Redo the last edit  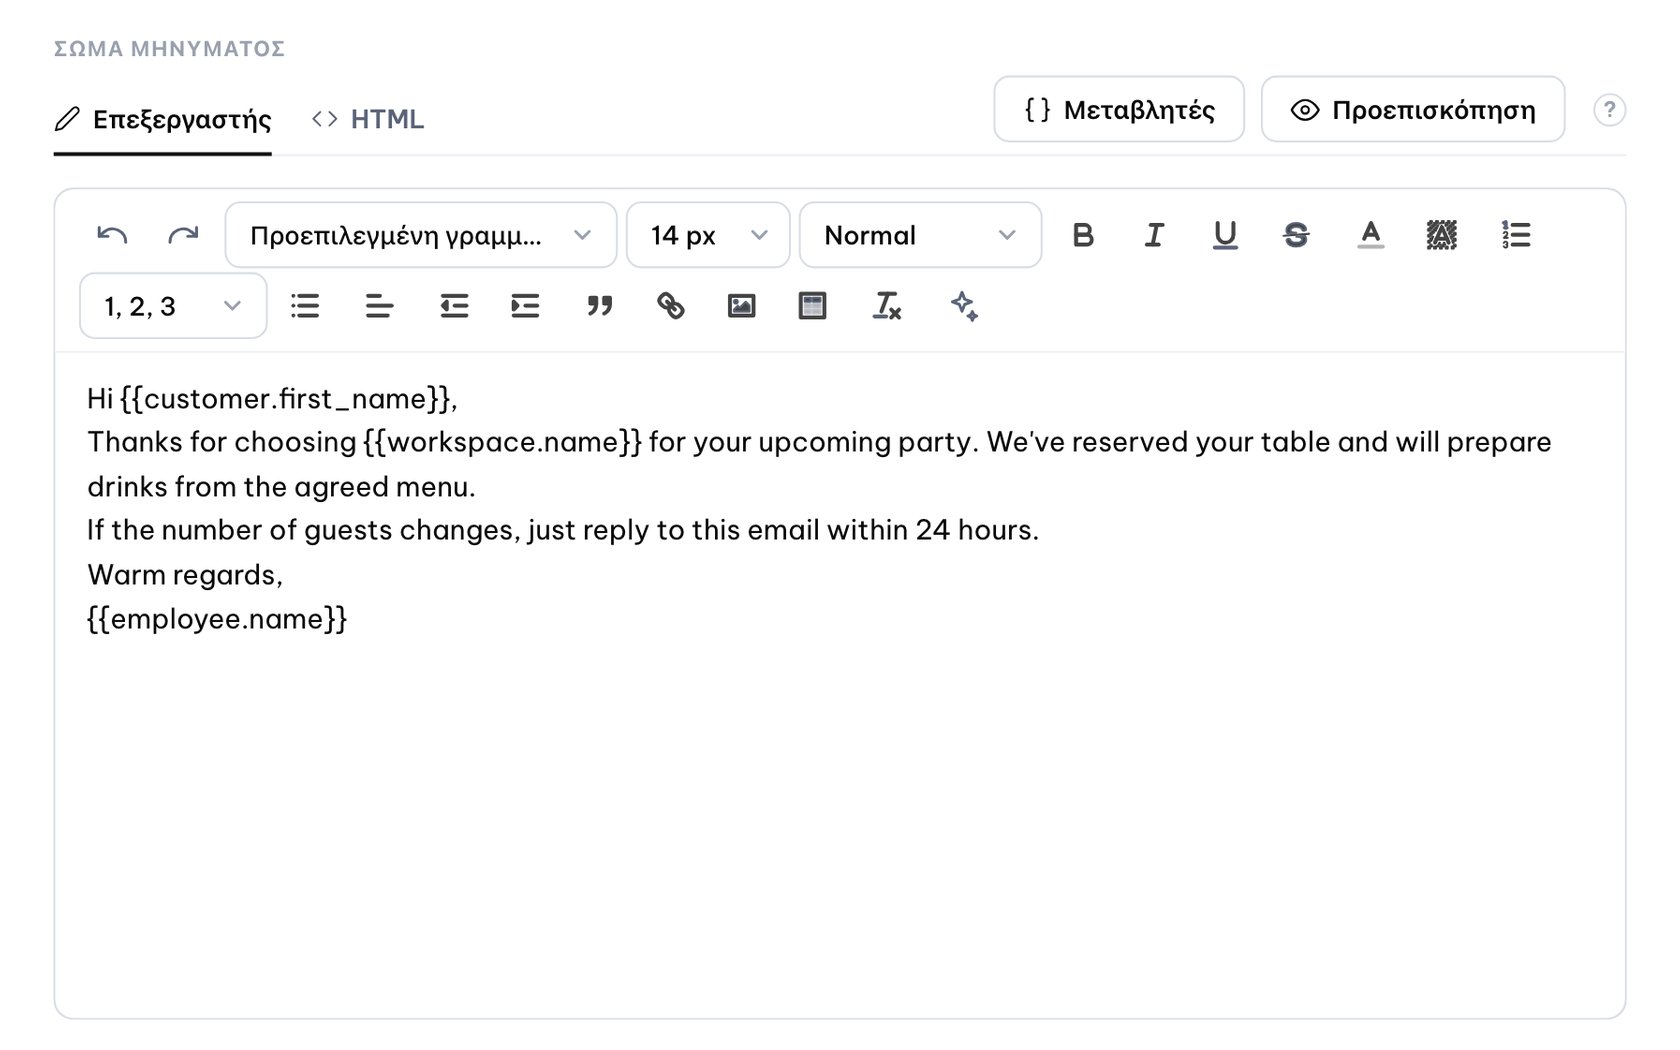(x=183, y=235)
